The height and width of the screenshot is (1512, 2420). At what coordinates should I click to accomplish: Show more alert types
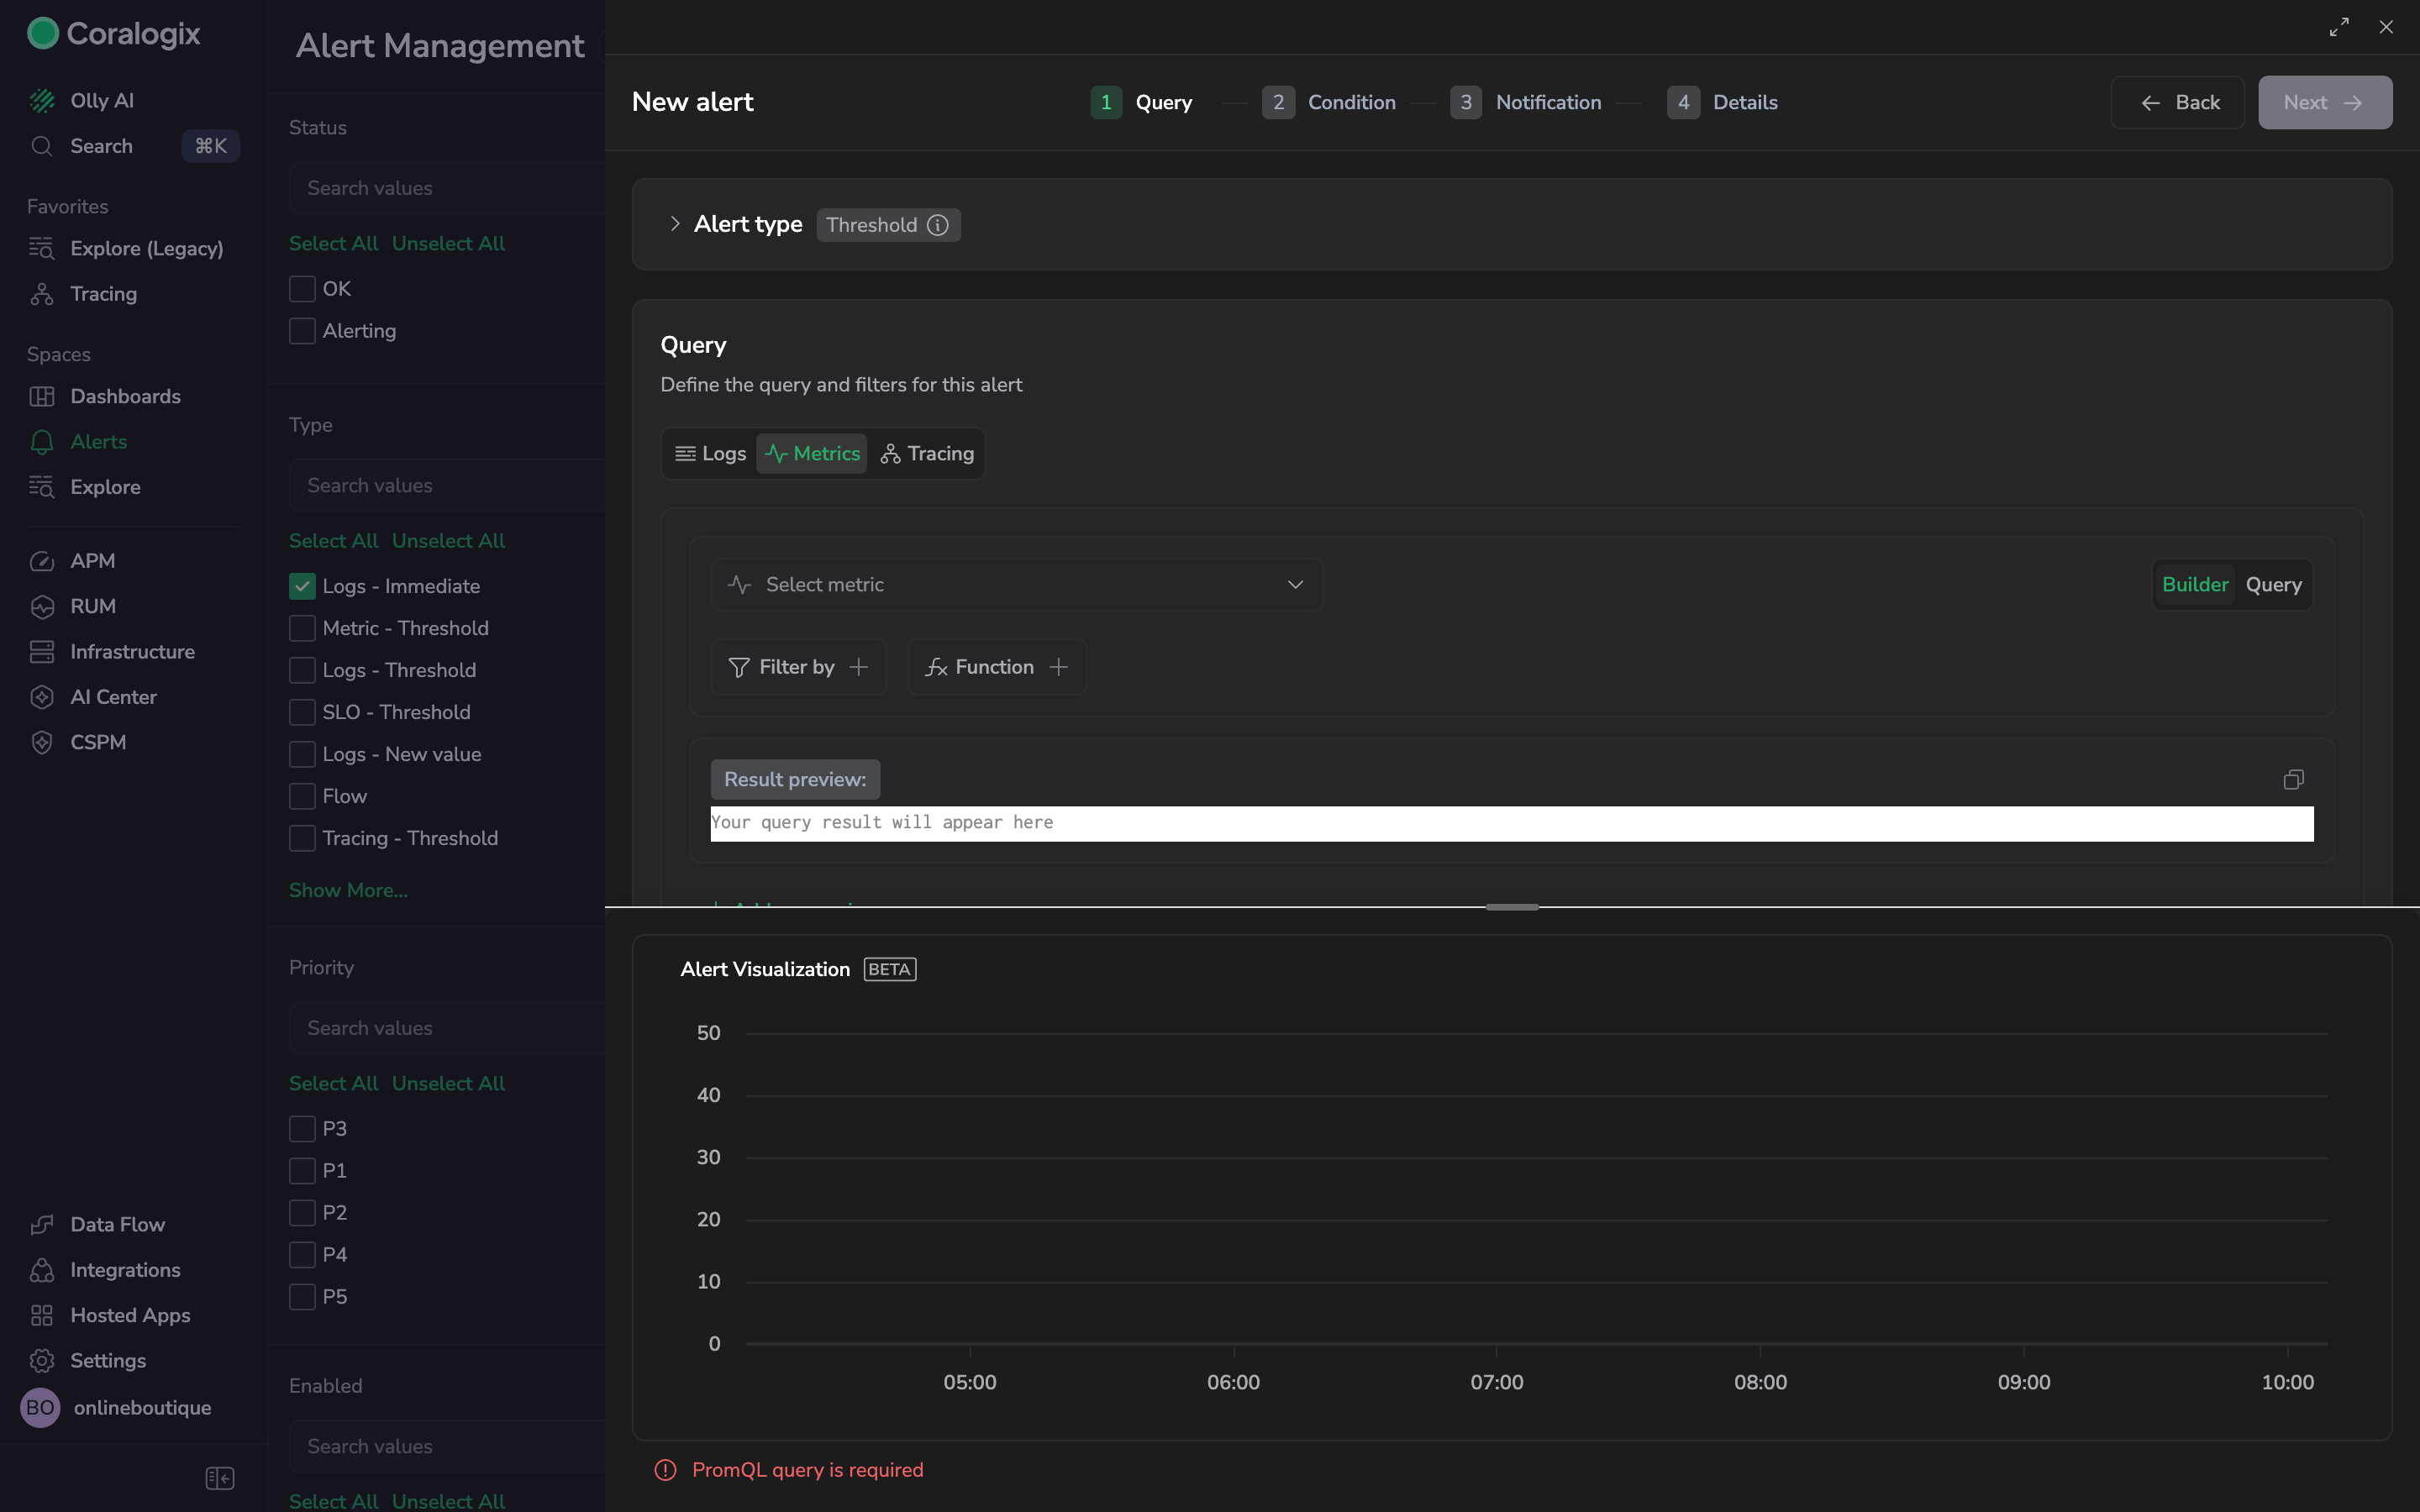click(348, 890)
